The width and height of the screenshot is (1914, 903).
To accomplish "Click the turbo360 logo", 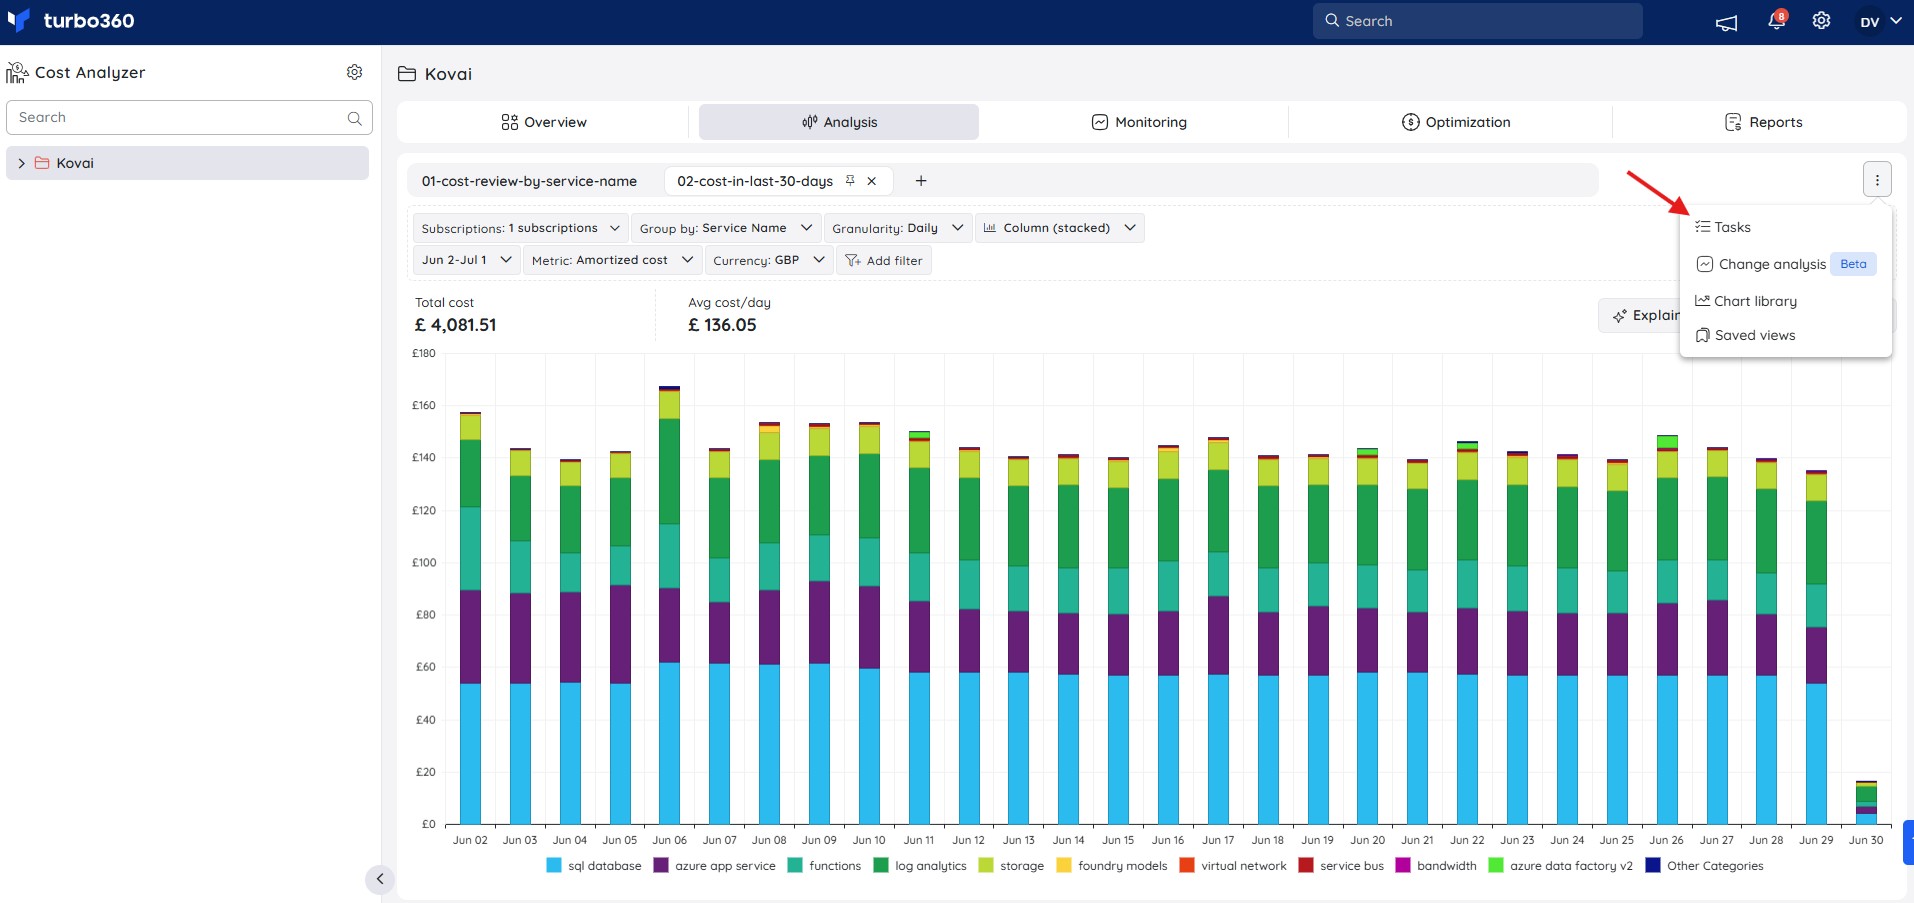I will (x=70, y=20).
